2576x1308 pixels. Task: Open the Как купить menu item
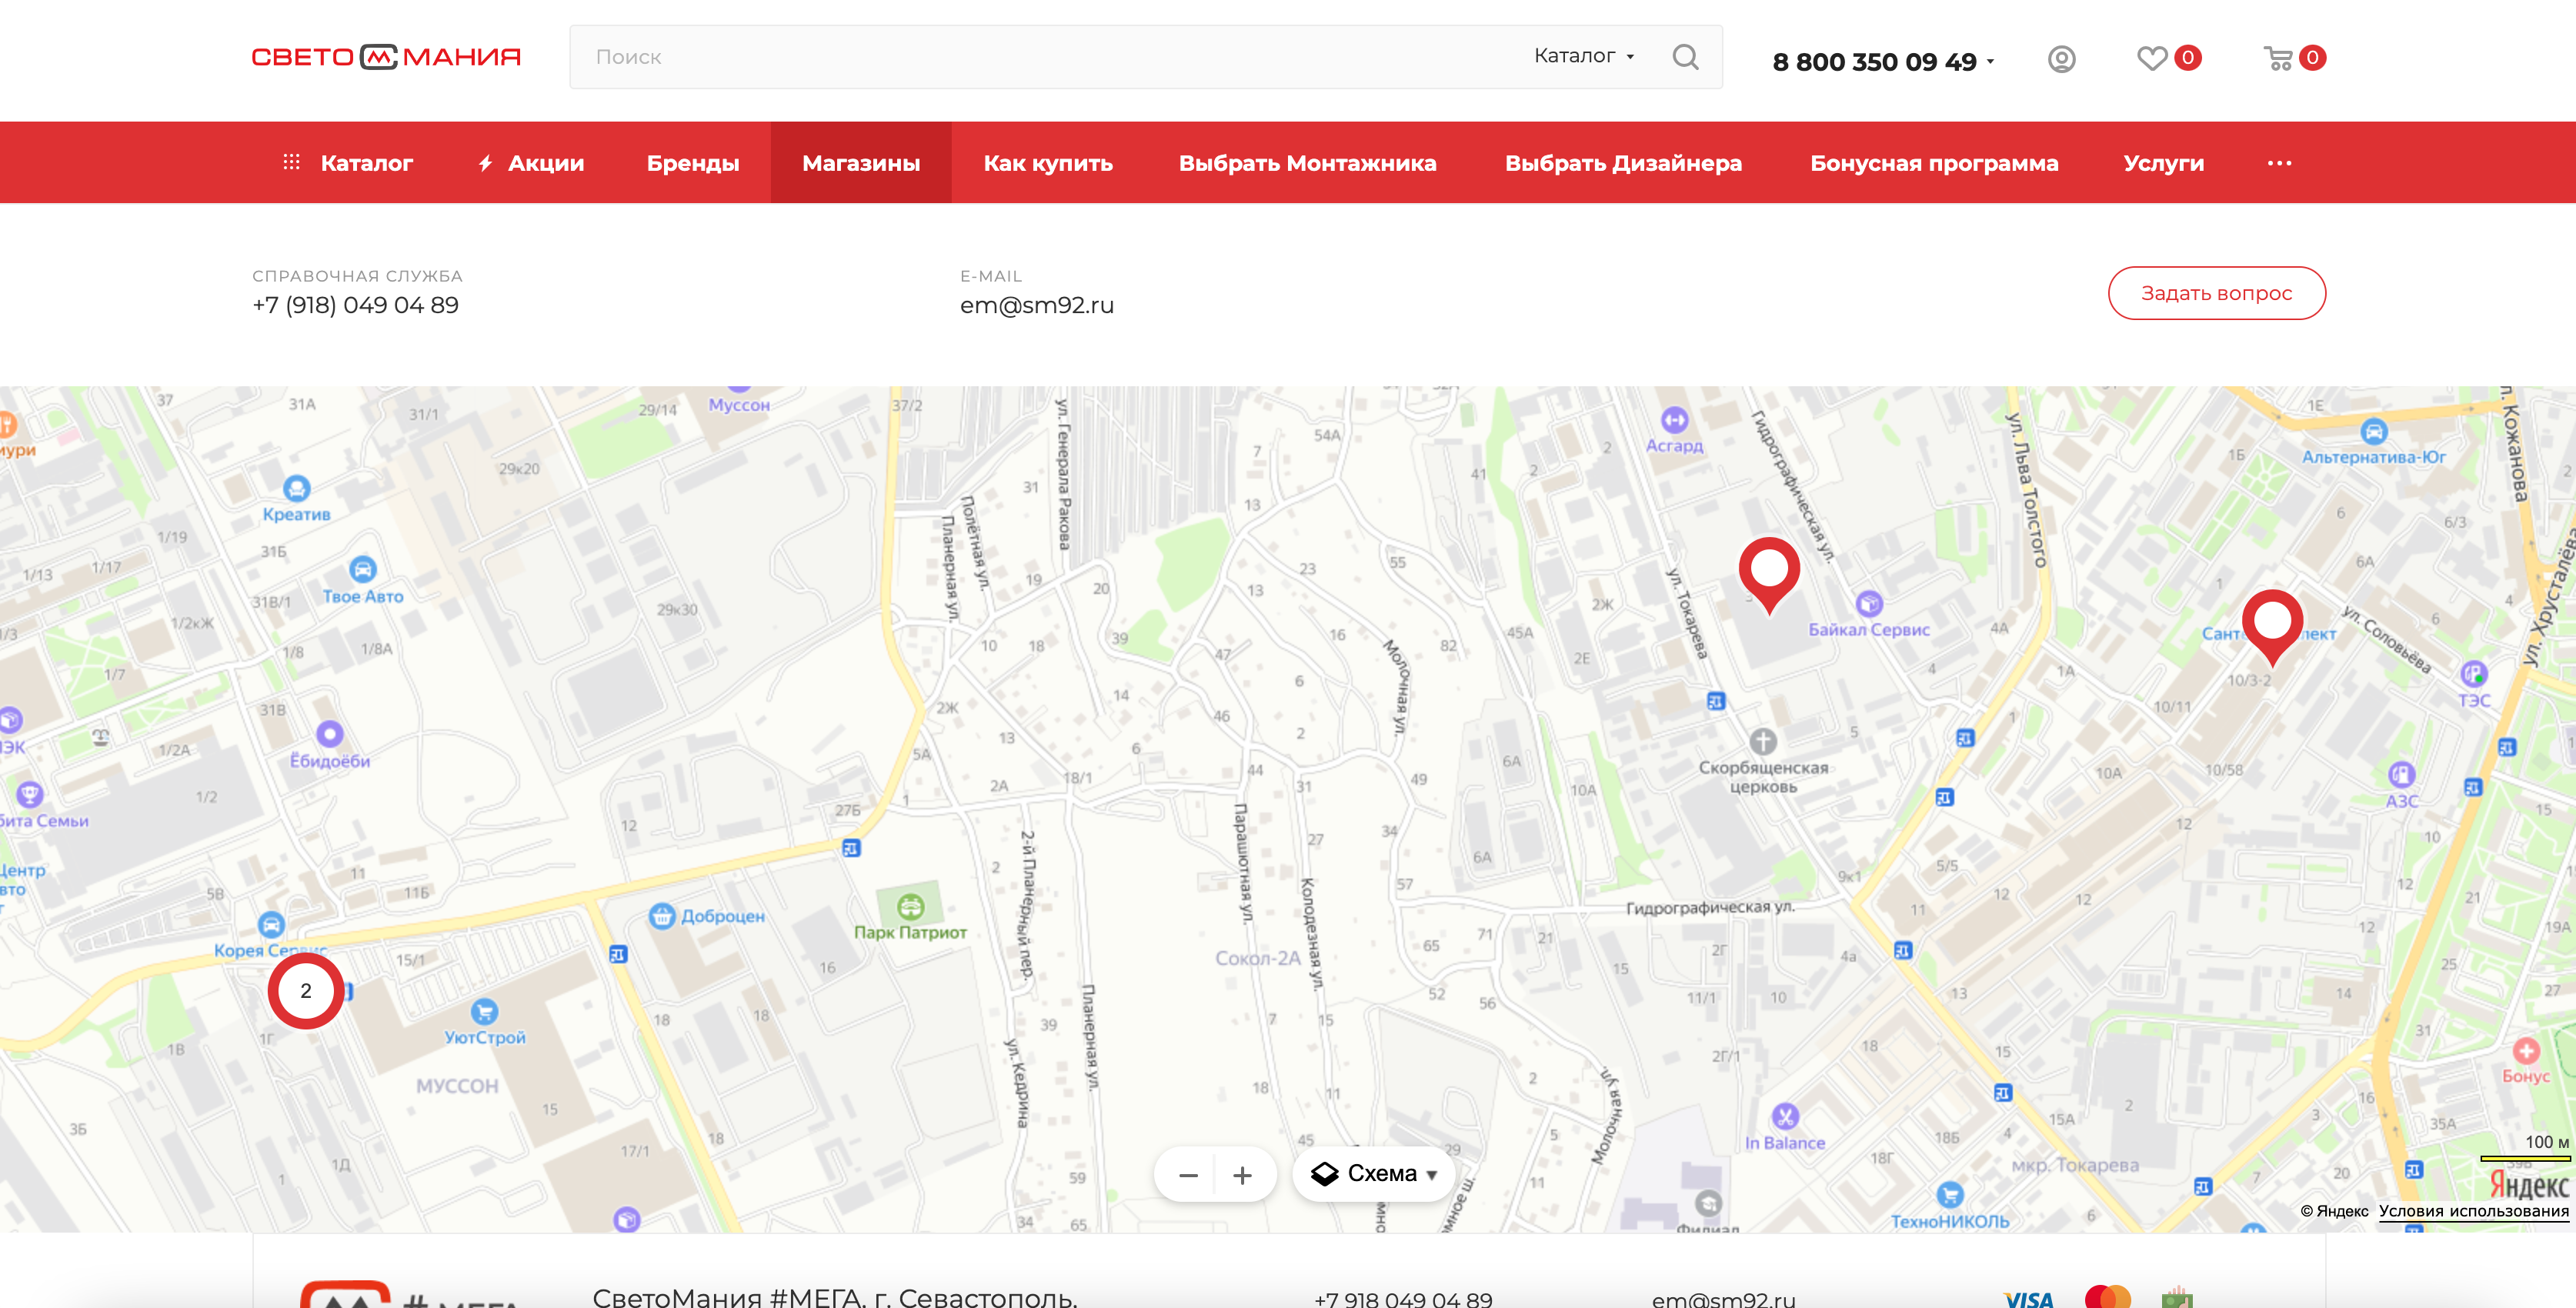(1048, 163)
